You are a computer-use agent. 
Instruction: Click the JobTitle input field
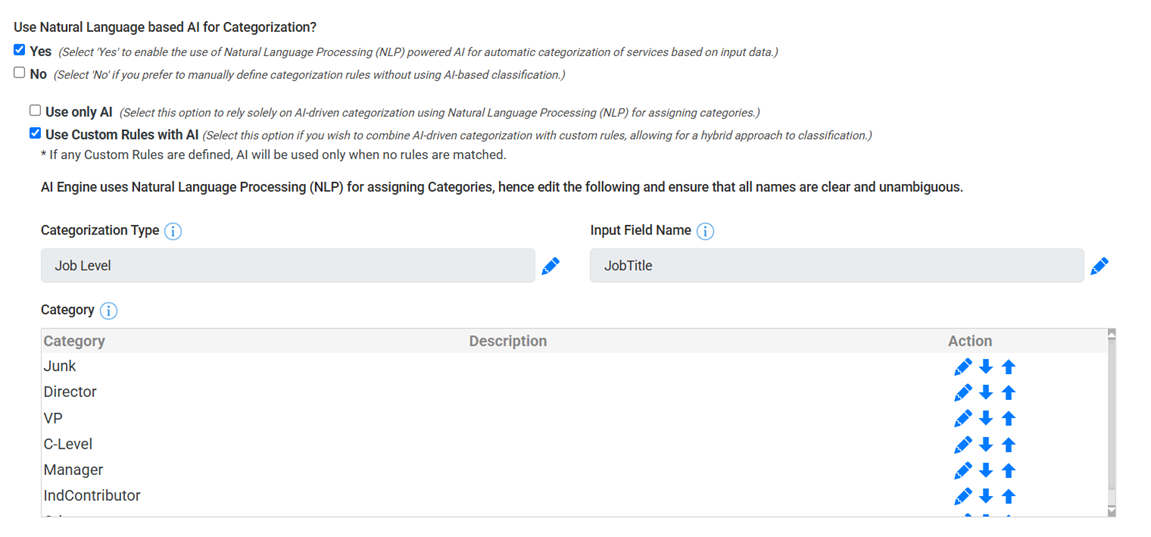point(836,266)
